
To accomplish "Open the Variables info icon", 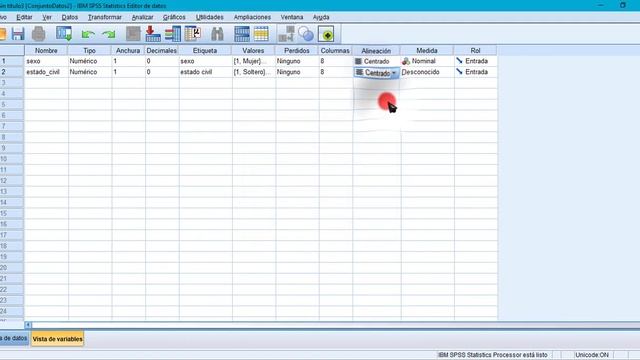I will click(x=173, y=34).
